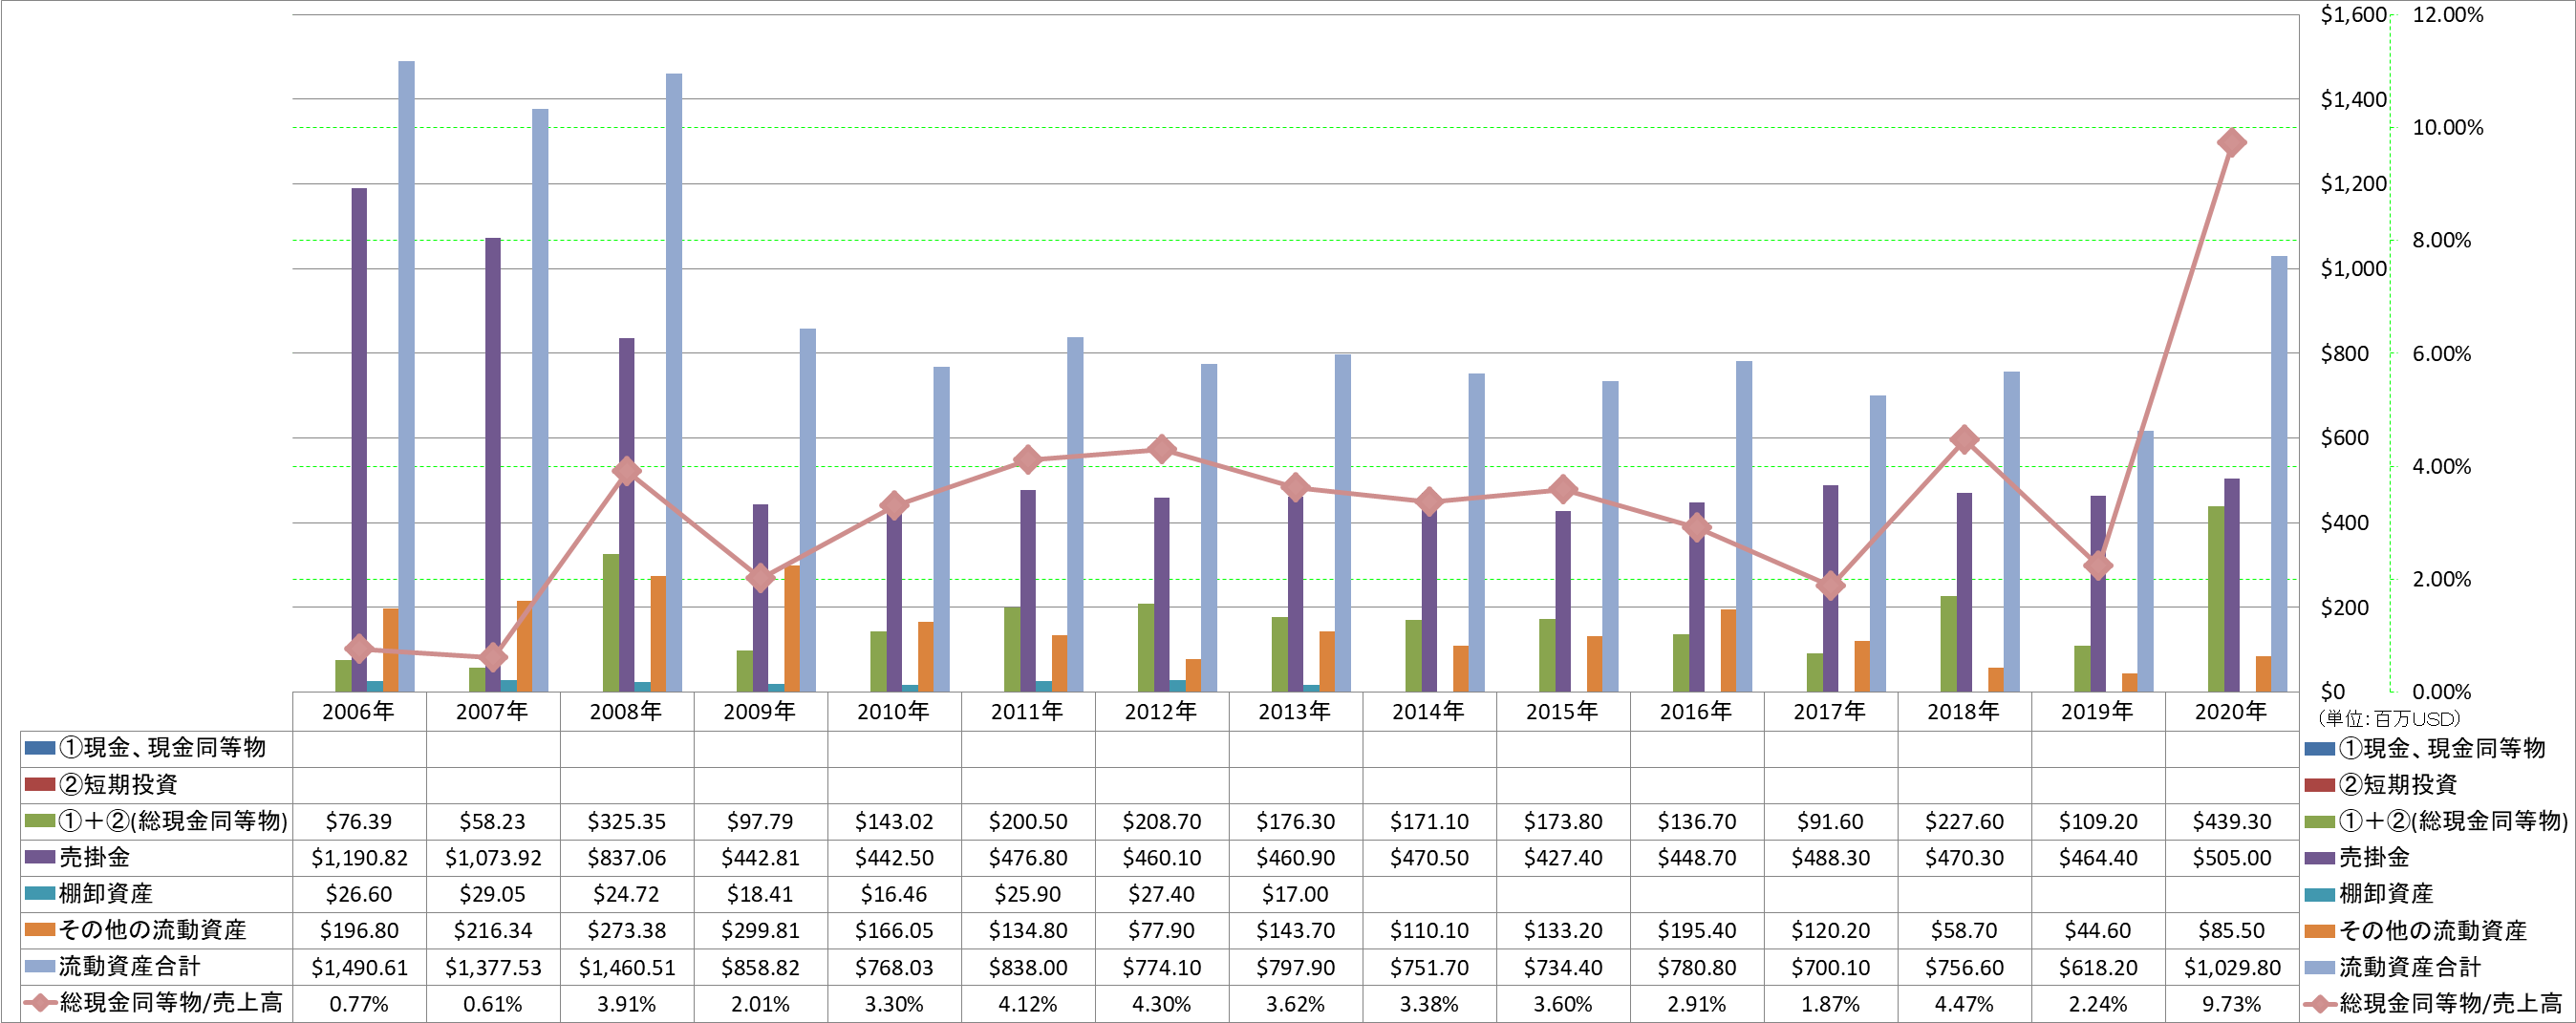Click the $17.00 inventory cell for 2013年
This screenshot has height=1023, width=2576.
coord(1295,894)
